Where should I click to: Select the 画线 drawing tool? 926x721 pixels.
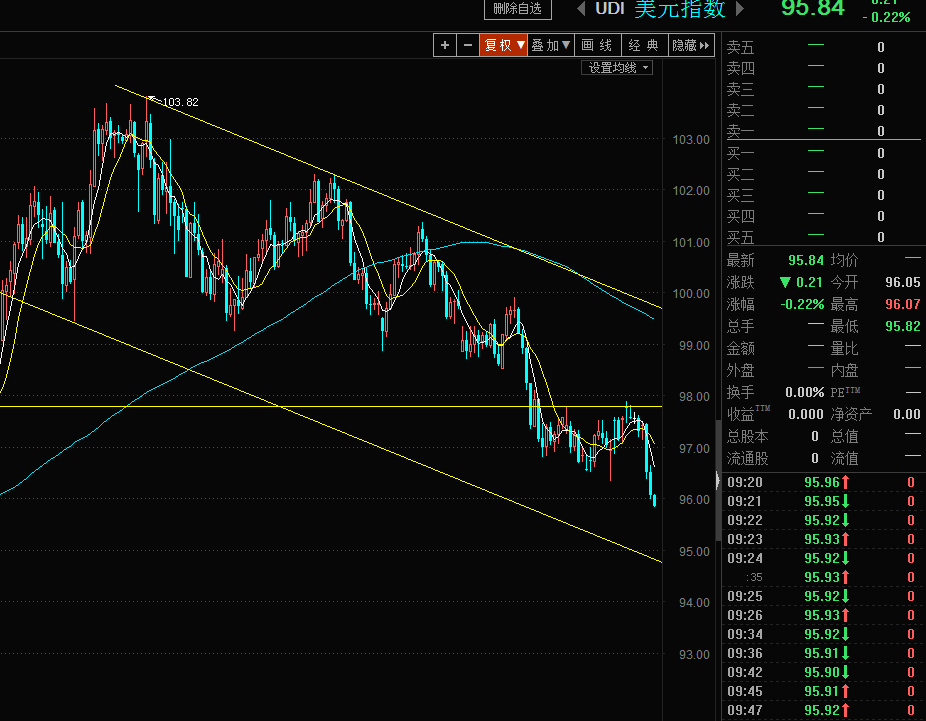point(597,45)
